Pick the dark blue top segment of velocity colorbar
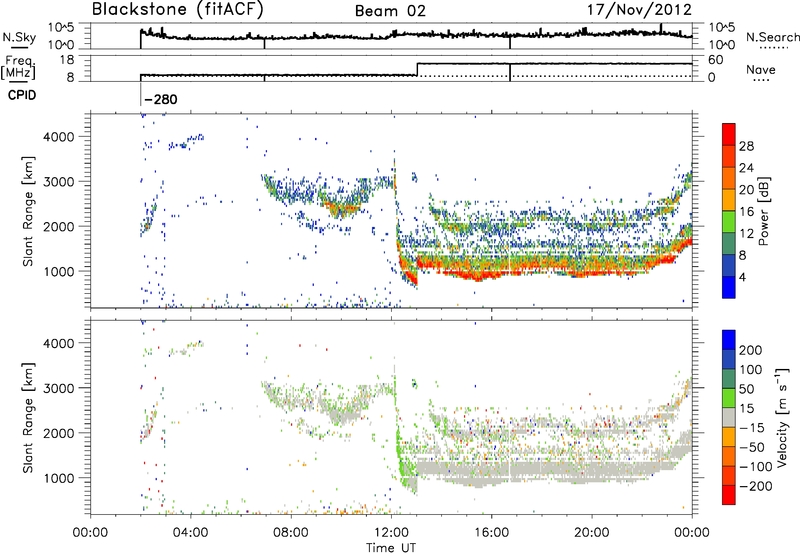 (x=729, y=340)
